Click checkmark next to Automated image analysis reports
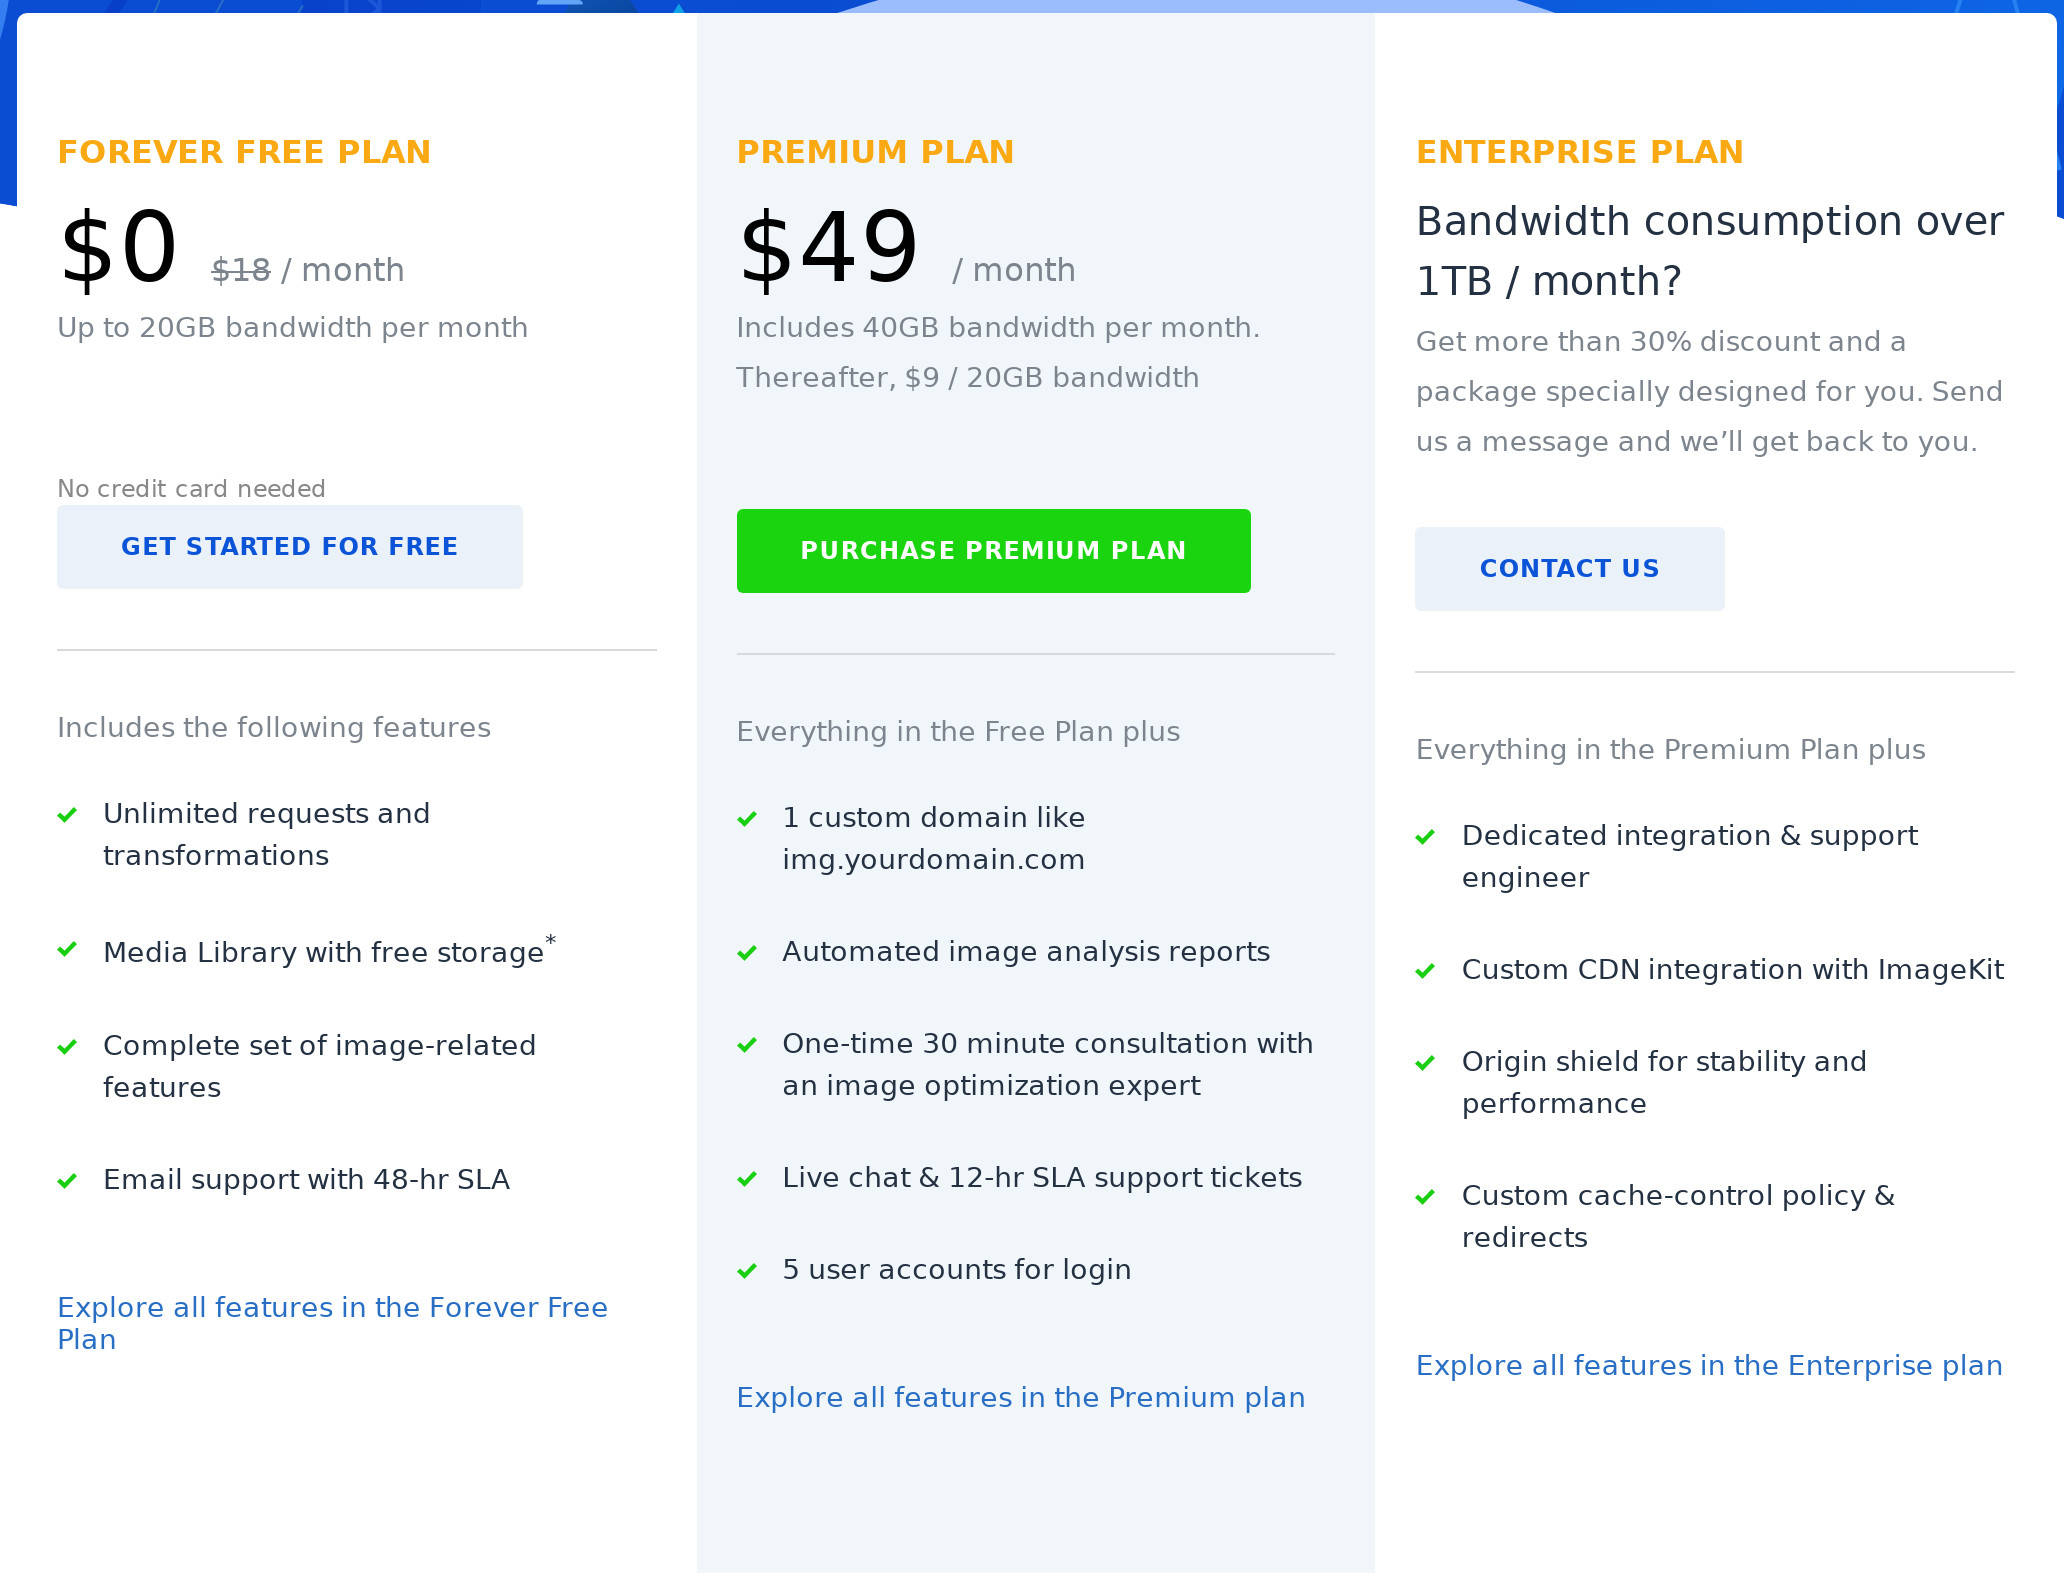Image resolution: width=2064 pixels, height=1587 pixels. tap(748, 953)
